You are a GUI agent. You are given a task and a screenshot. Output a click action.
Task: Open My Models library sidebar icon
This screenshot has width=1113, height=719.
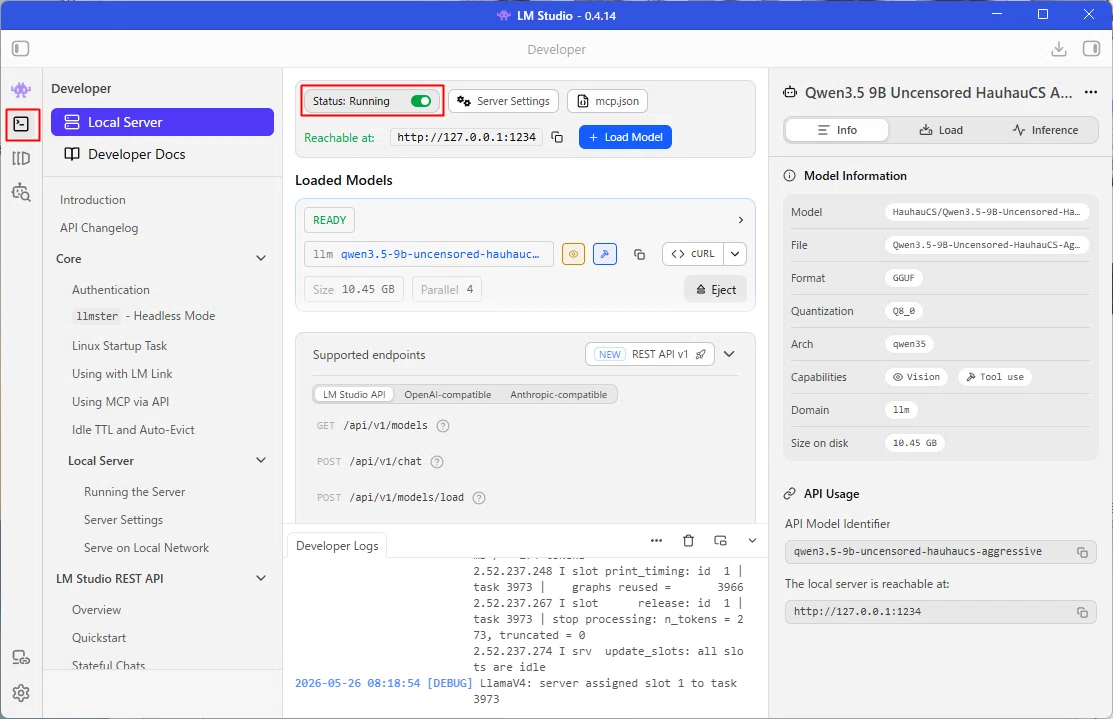tap(21, 158)
